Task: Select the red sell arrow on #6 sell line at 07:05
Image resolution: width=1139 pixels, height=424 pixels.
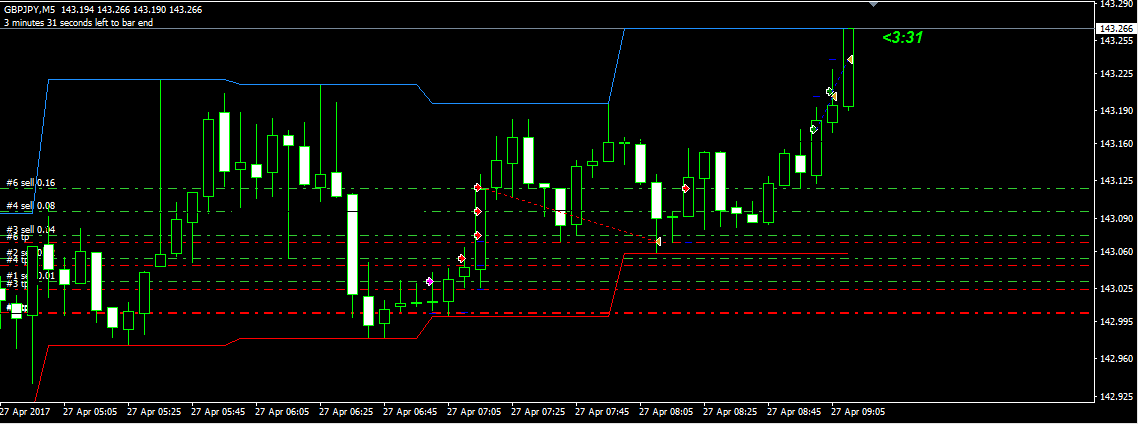Action: click(x=478, y=188)
